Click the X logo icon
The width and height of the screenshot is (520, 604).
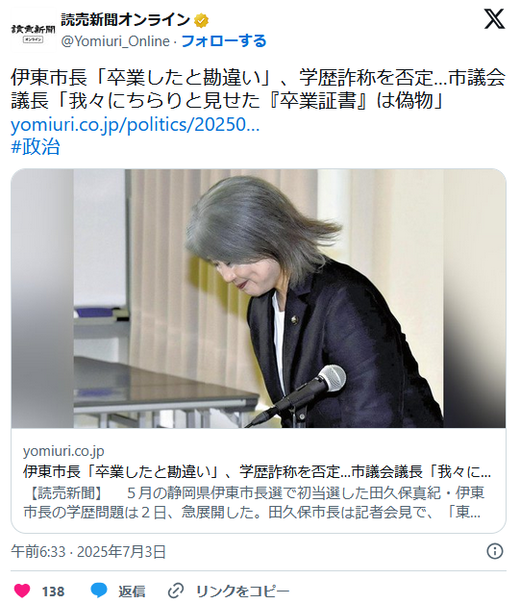[x=494, y=19]
